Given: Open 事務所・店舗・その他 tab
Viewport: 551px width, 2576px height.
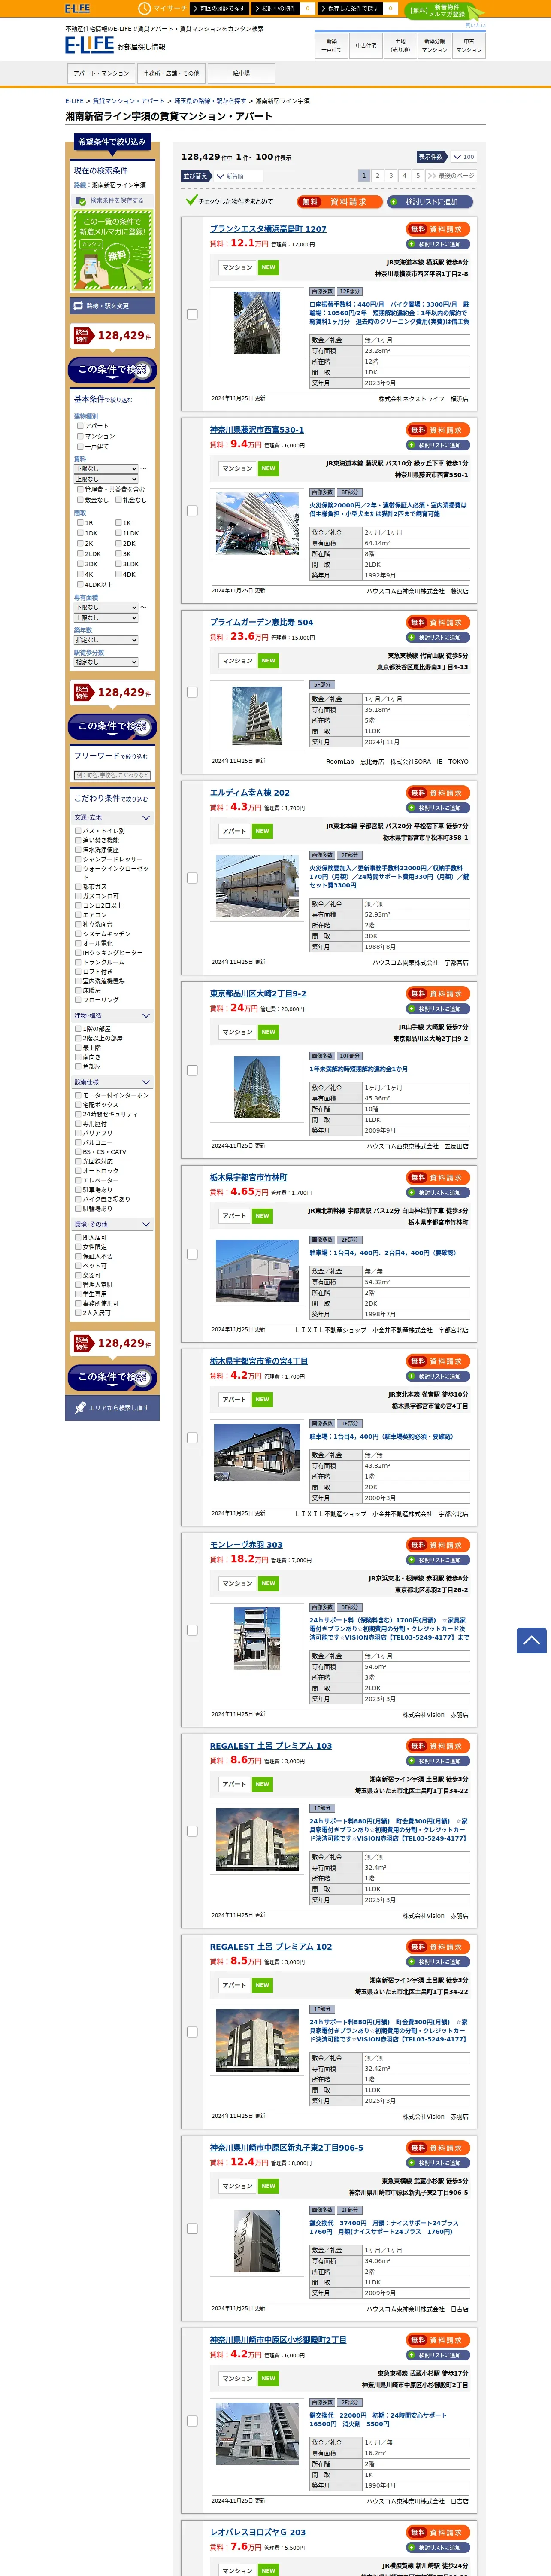Looking at the screenshot, I should [171, 73].
